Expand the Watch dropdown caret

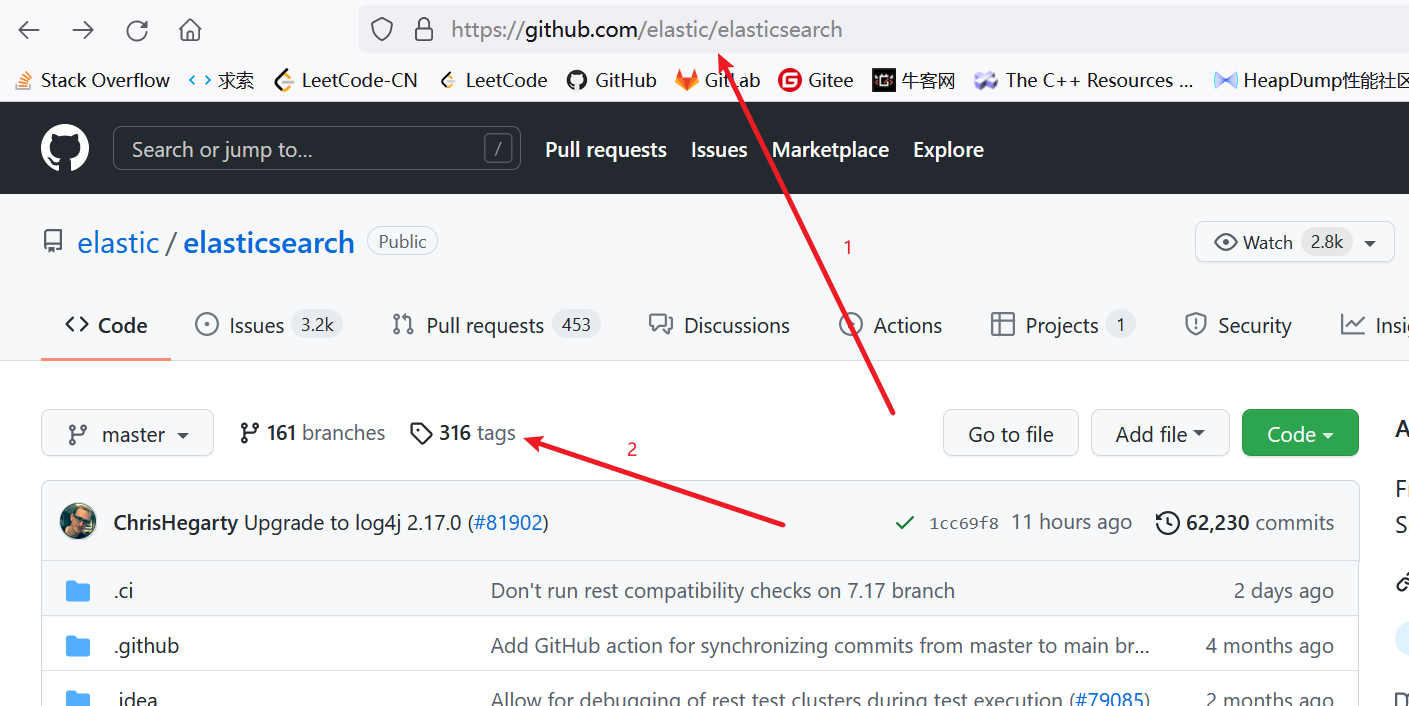1370,243
